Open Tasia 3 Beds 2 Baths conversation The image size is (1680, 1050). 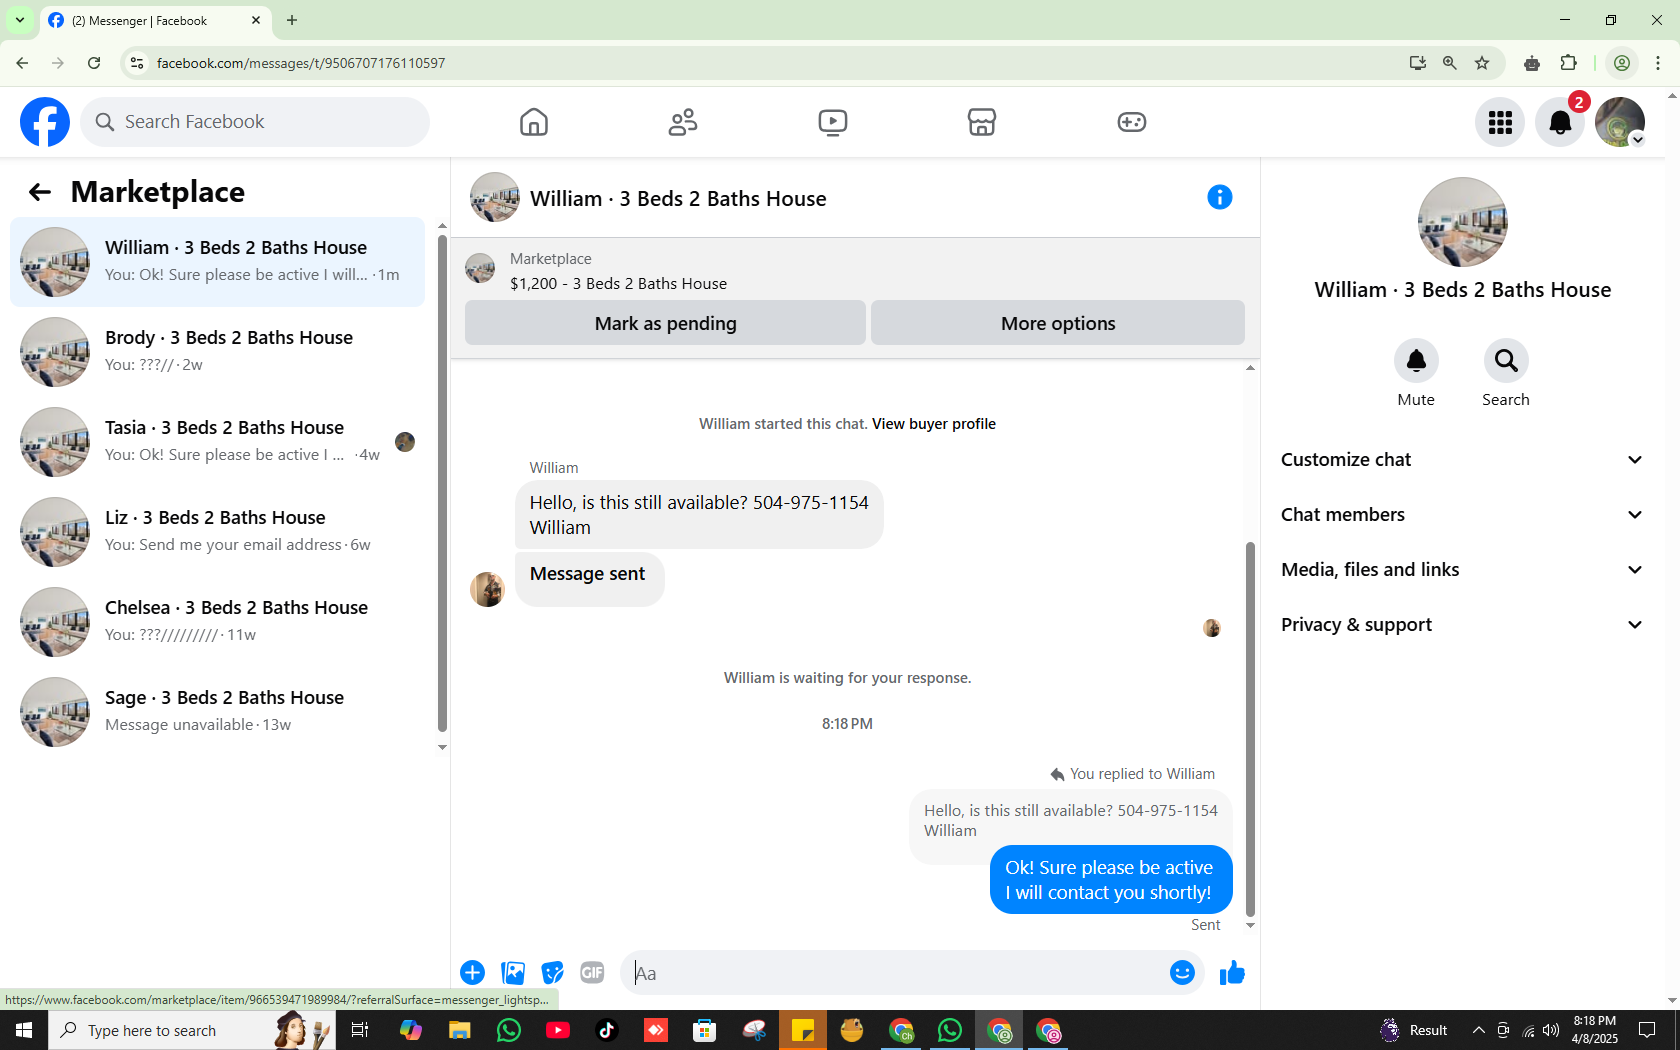tap(217, 442)
